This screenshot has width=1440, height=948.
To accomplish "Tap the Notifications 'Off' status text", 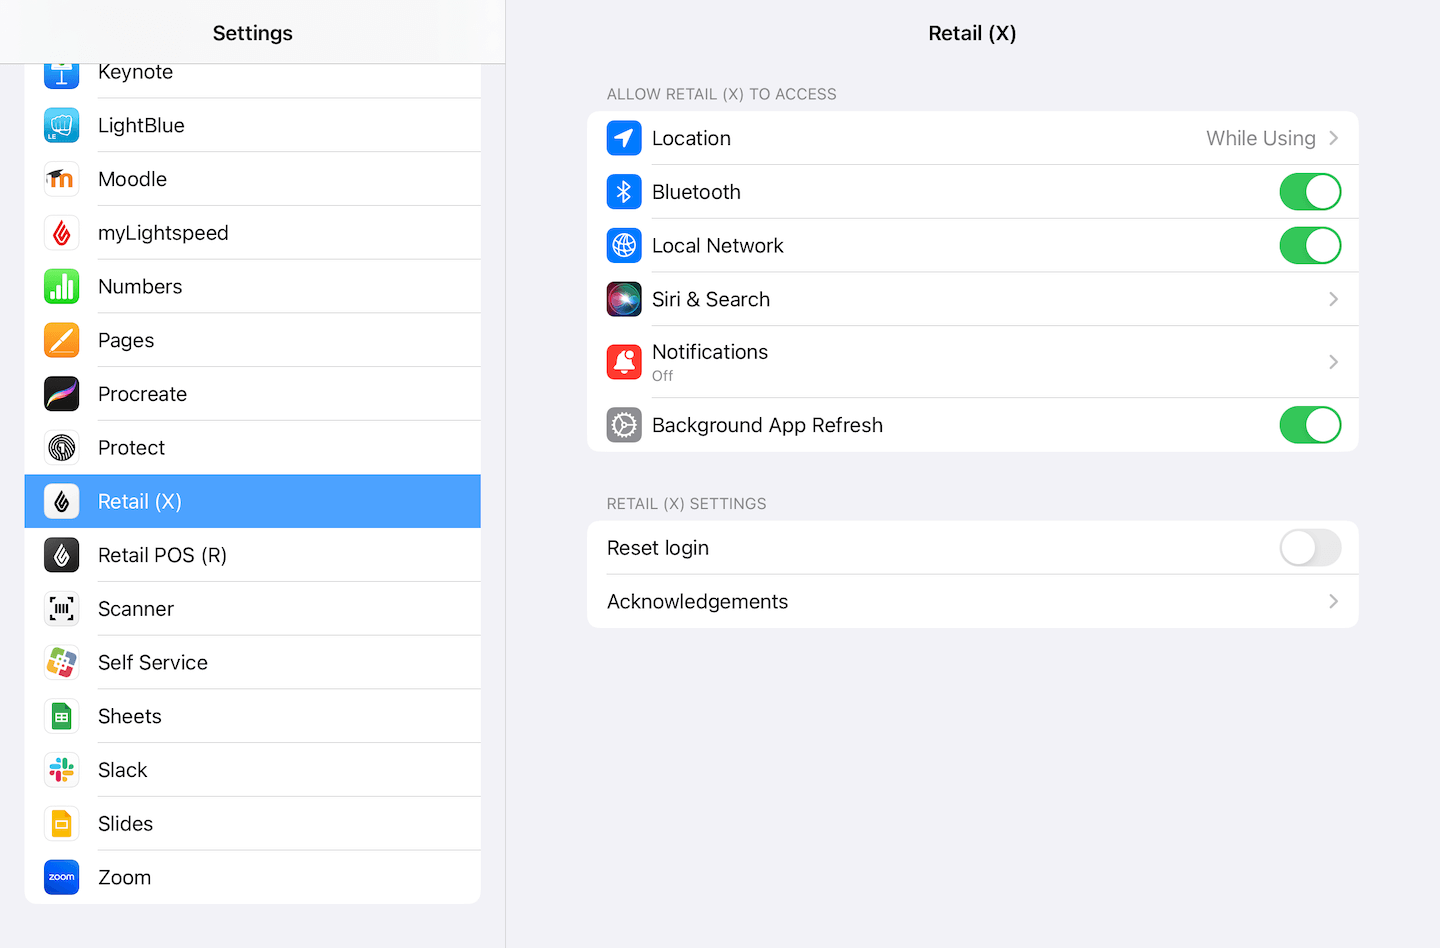I will pyautogui.click(x=662, y=376).
